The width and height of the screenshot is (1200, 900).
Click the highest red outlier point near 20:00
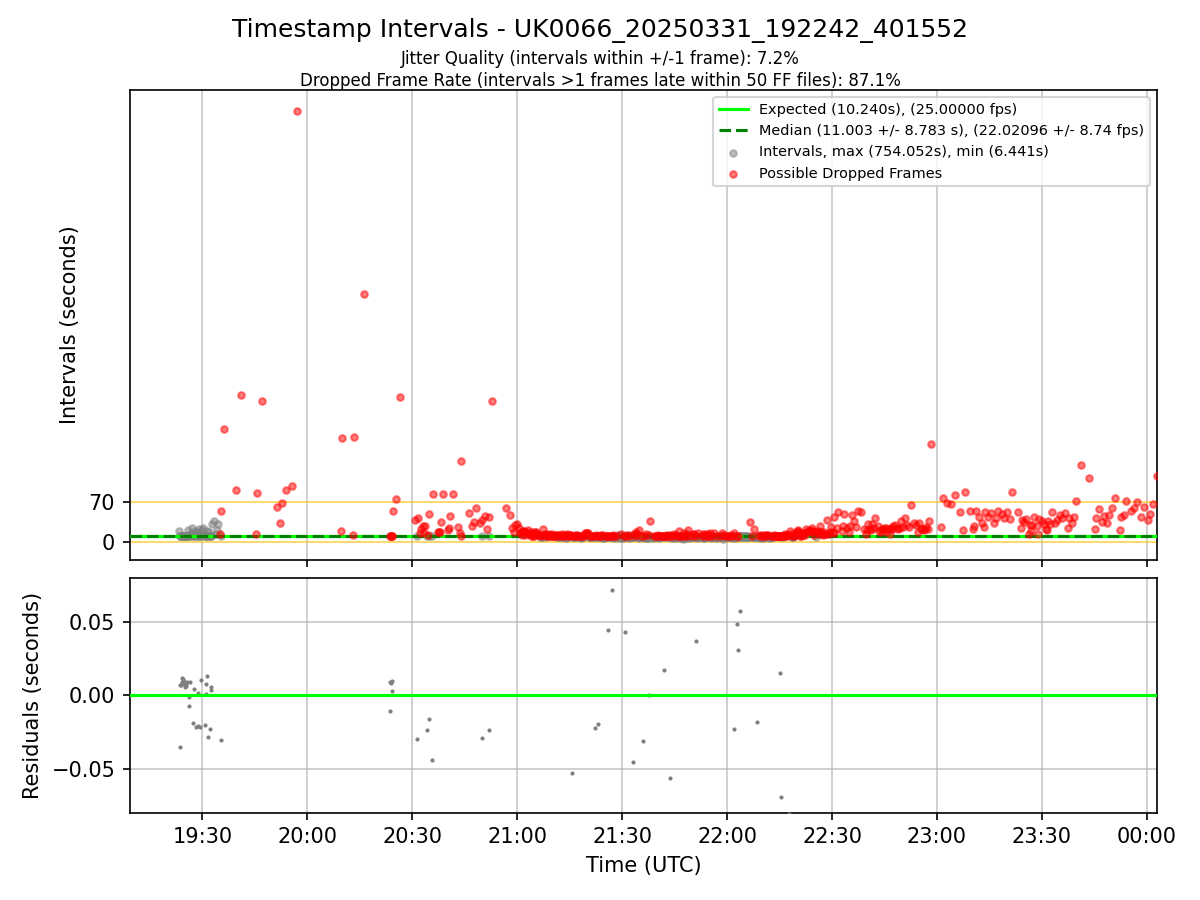point(297,111)
